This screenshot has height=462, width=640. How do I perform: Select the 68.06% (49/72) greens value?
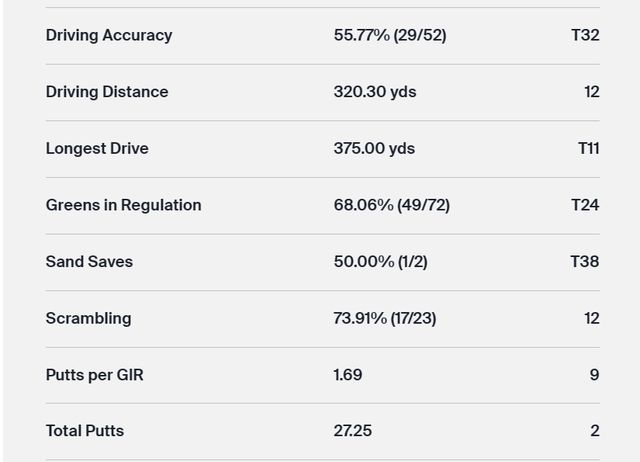point(392,205)
